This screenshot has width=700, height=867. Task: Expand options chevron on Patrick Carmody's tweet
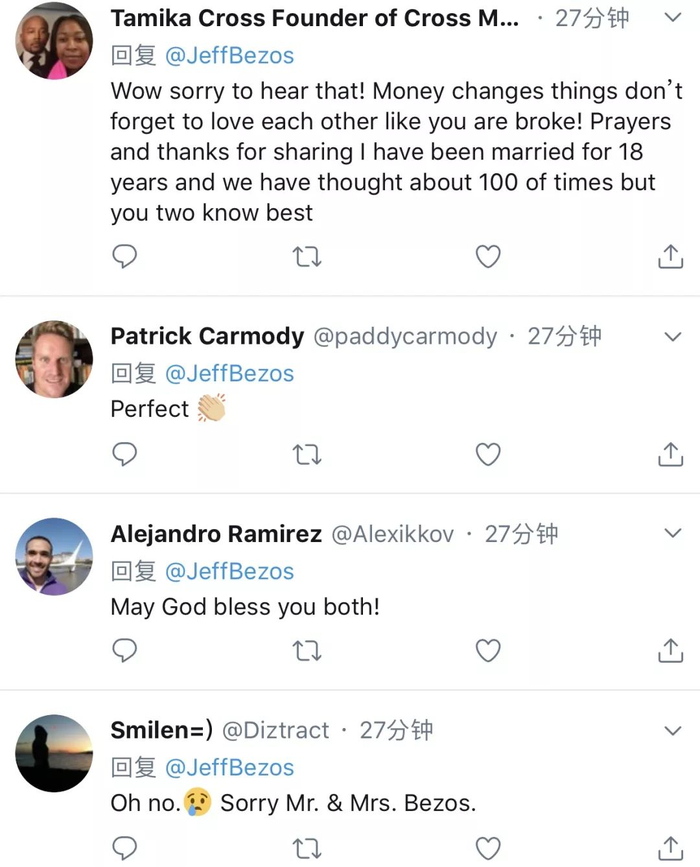(x=672, y=337)
